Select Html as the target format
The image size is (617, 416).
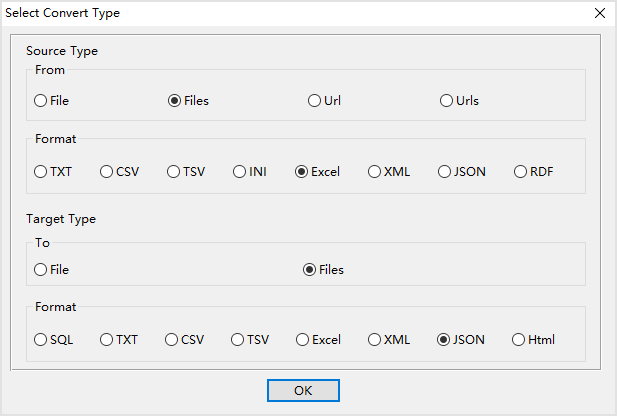[x=519, y=340]
